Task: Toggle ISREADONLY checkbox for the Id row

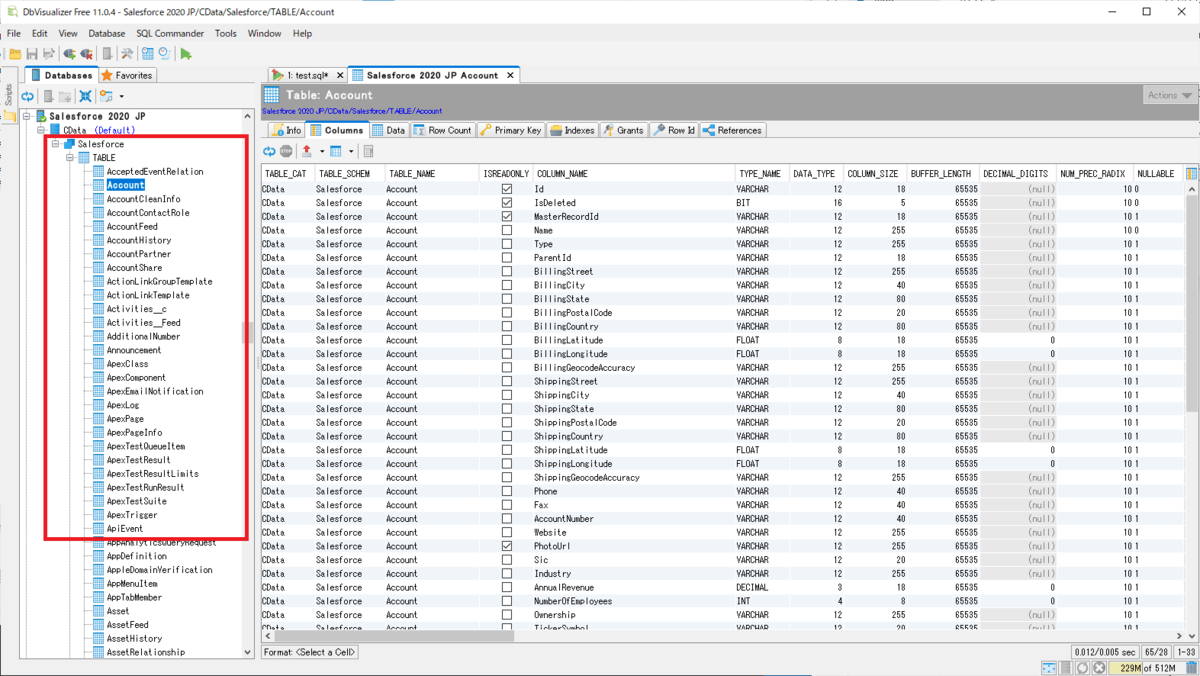Action: [x=507, y=189]
